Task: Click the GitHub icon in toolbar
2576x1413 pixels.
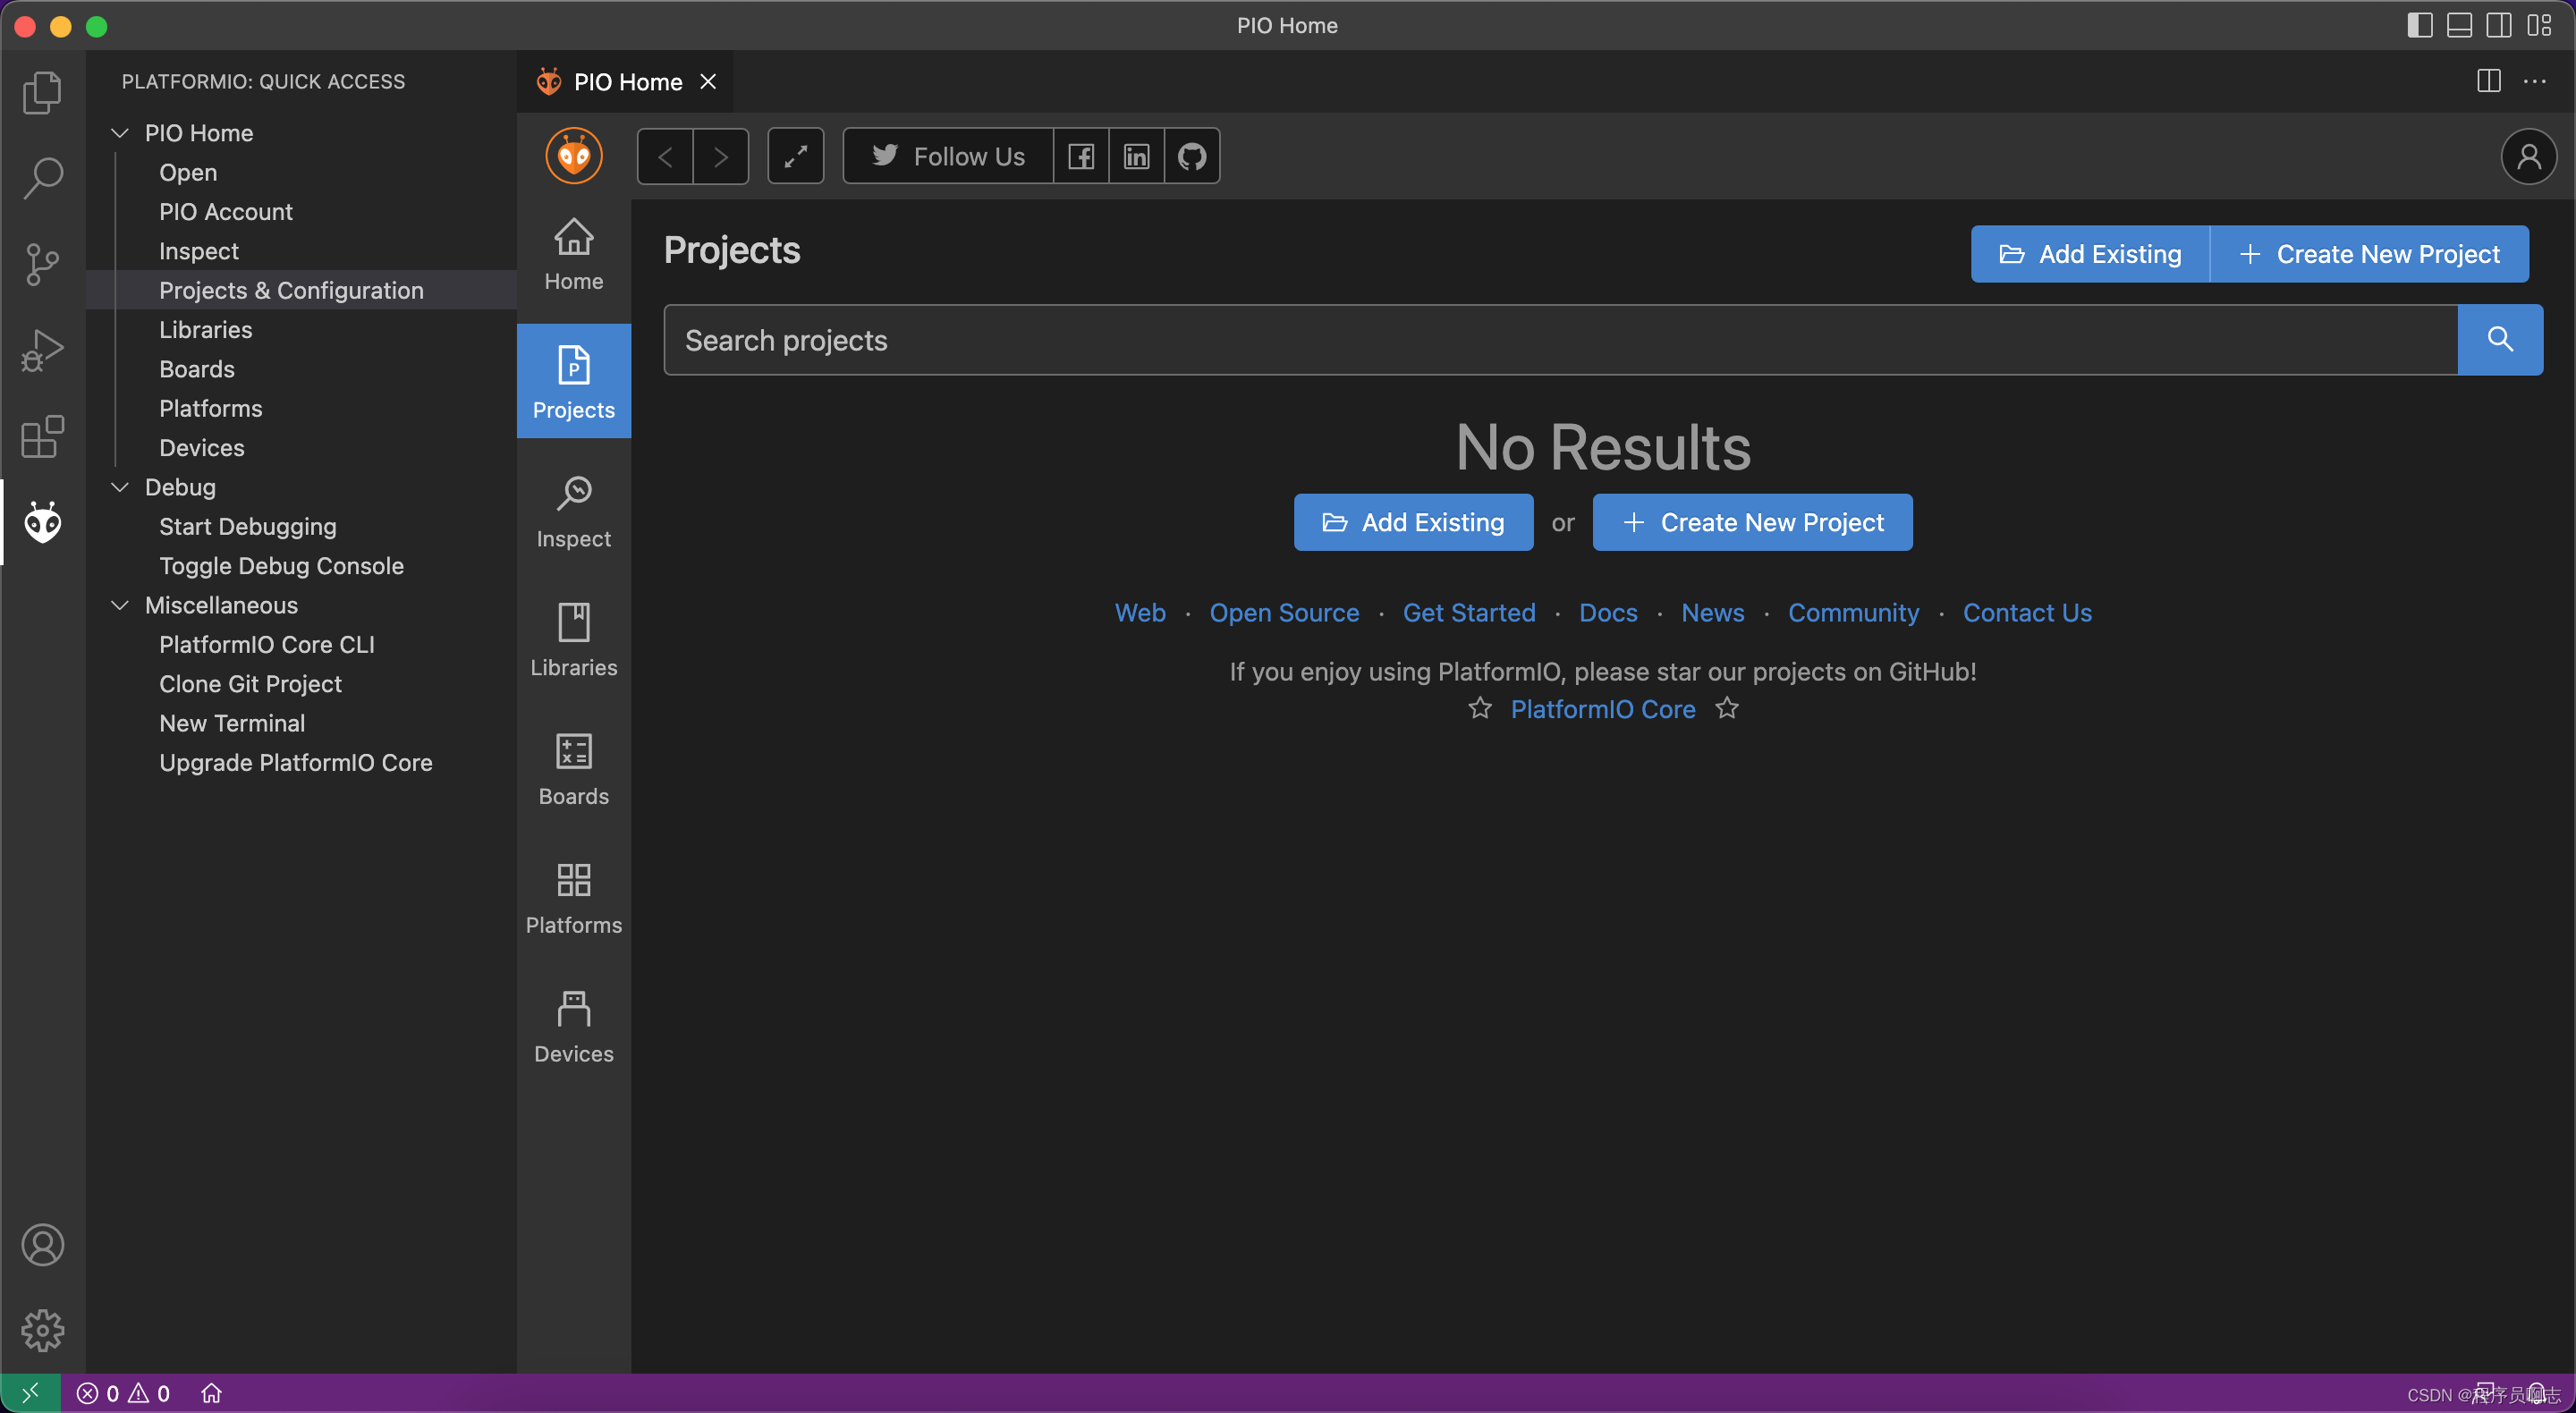Action: (x=1192, y=156)
